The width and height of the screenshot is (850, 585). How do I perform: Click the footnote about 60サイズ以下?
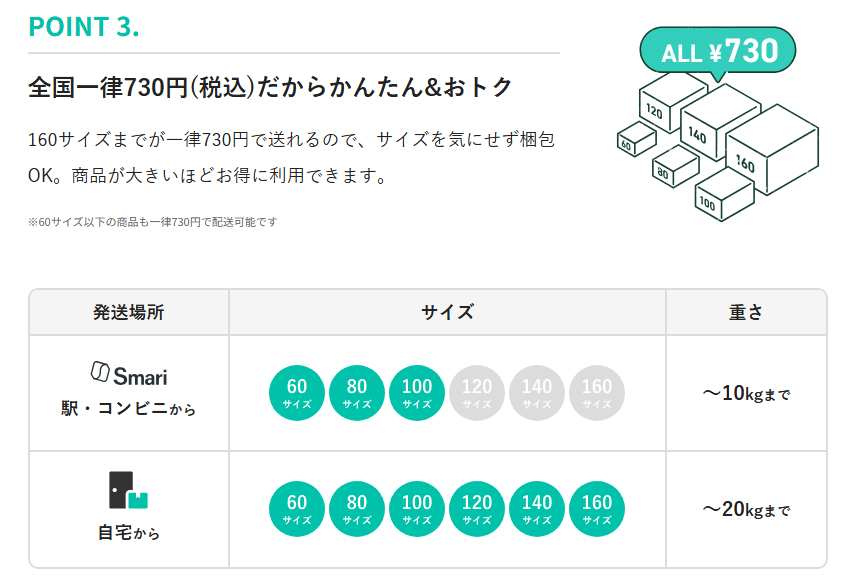click(152, 221)
